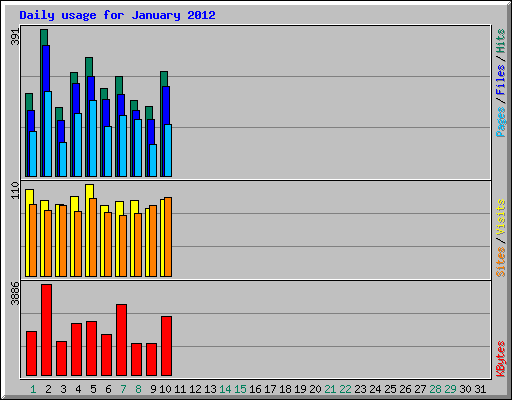The width and height of the screenshot is (512, 400).
Task: Click green day label 14 on the x-axis
Action: (x=225, y=389)
